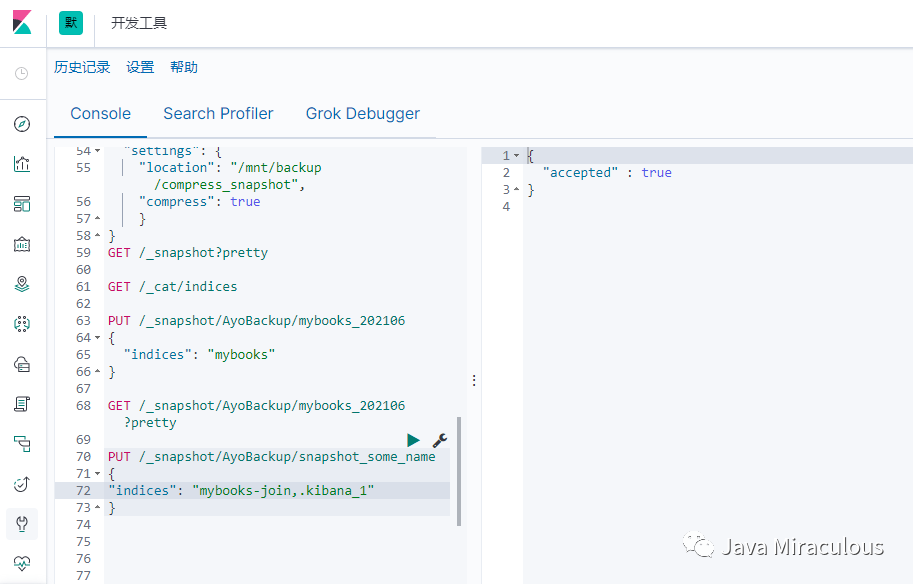Fold the response JSON at line 1

point(516,156)
